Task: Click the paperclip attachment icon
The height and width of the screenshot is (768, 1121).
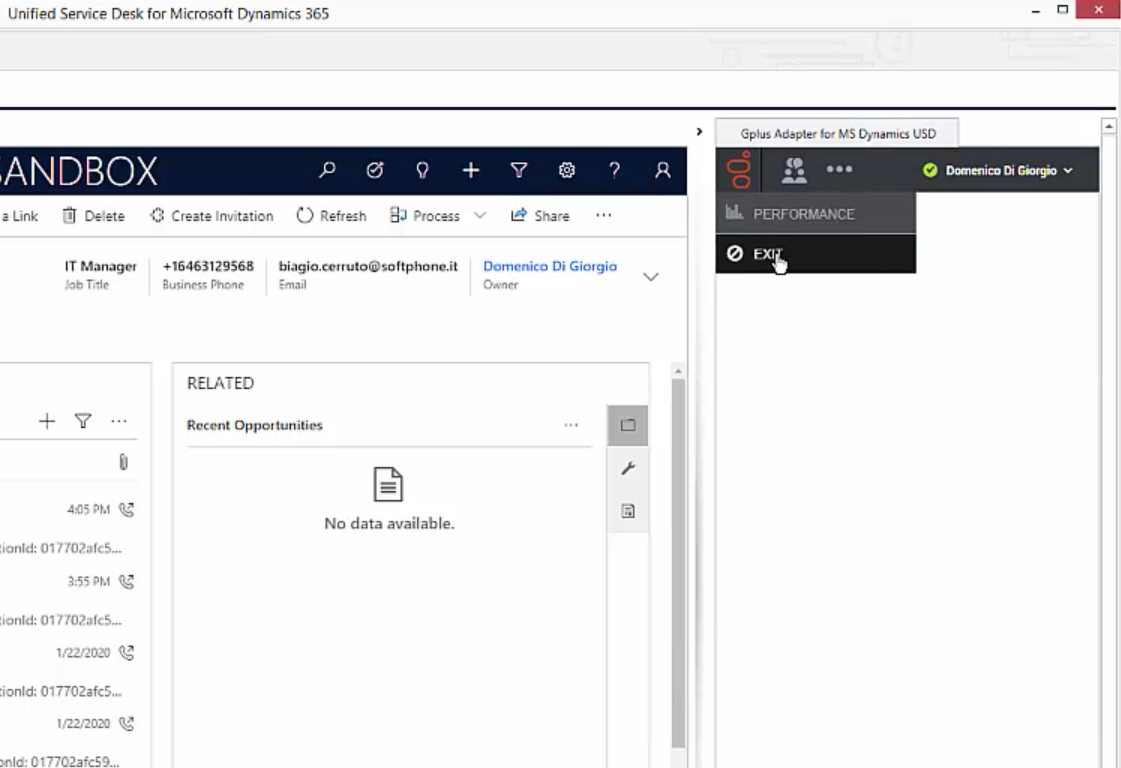Action: coord(124,462)
